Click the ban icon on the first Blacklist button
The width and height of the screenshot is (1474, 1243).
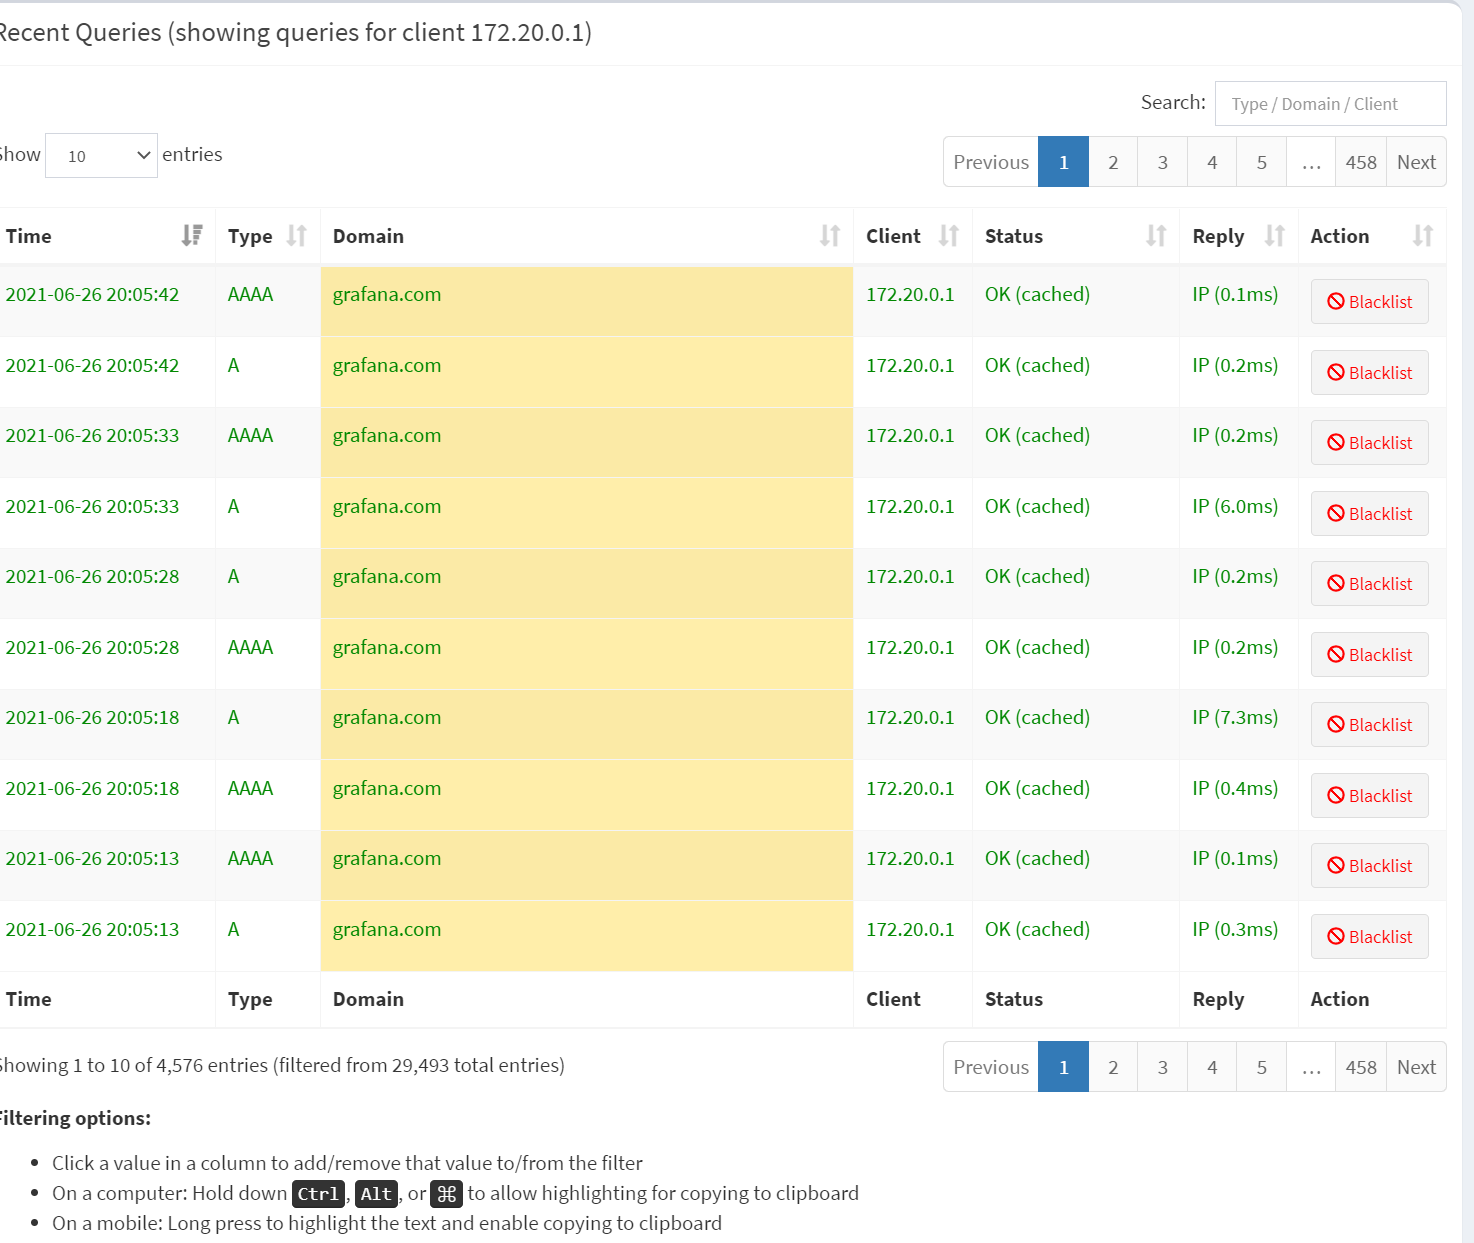(x=1337, y=301)
